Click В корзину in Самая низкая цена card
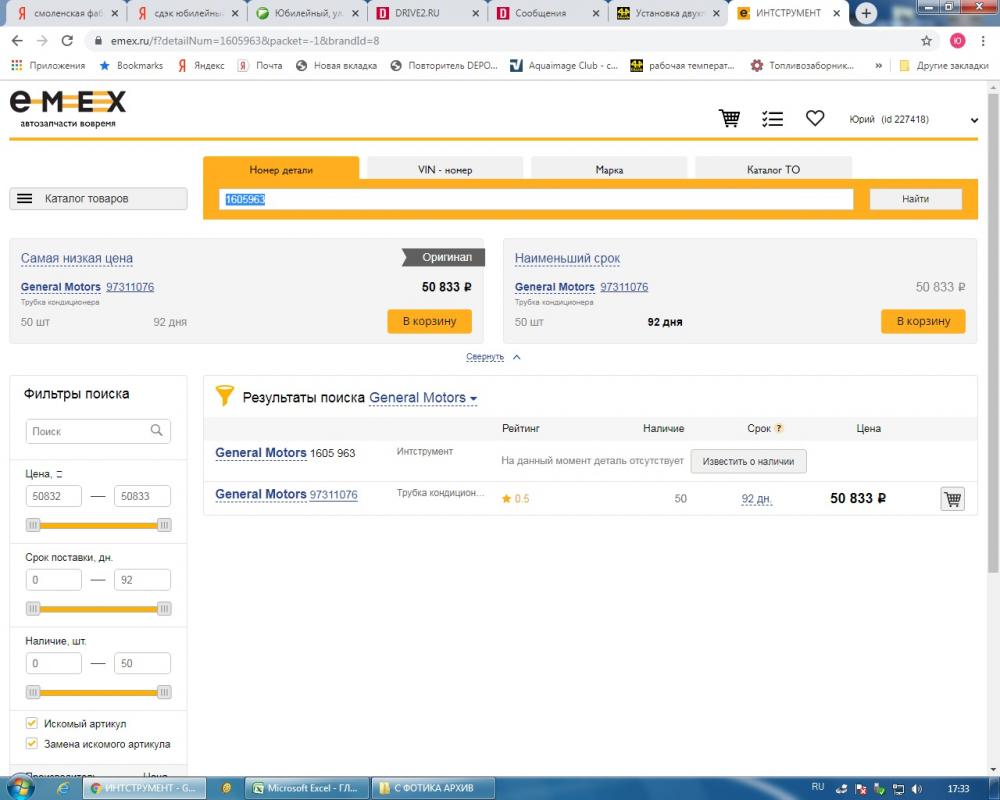 coord(429,321)
